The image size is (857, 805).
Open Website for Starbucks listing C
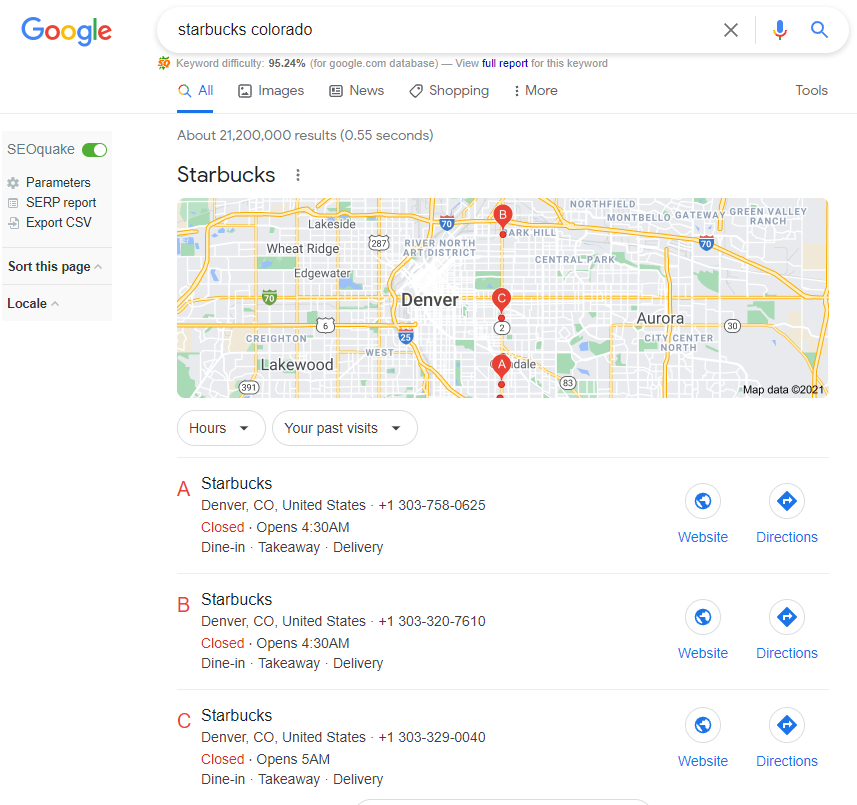702,738
